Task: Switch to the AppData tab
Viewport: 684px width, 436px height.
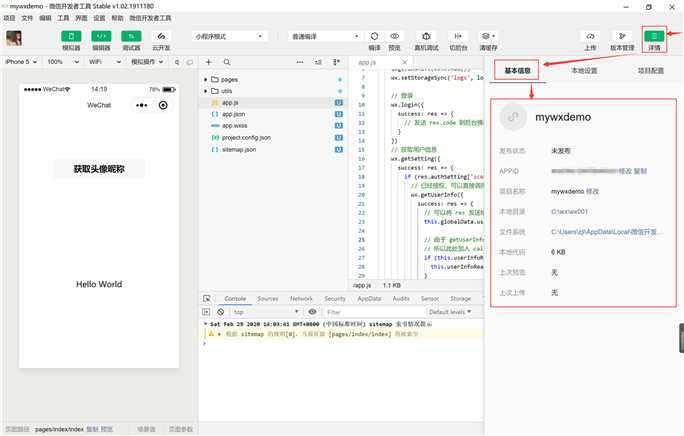Action: coord(369,299)
